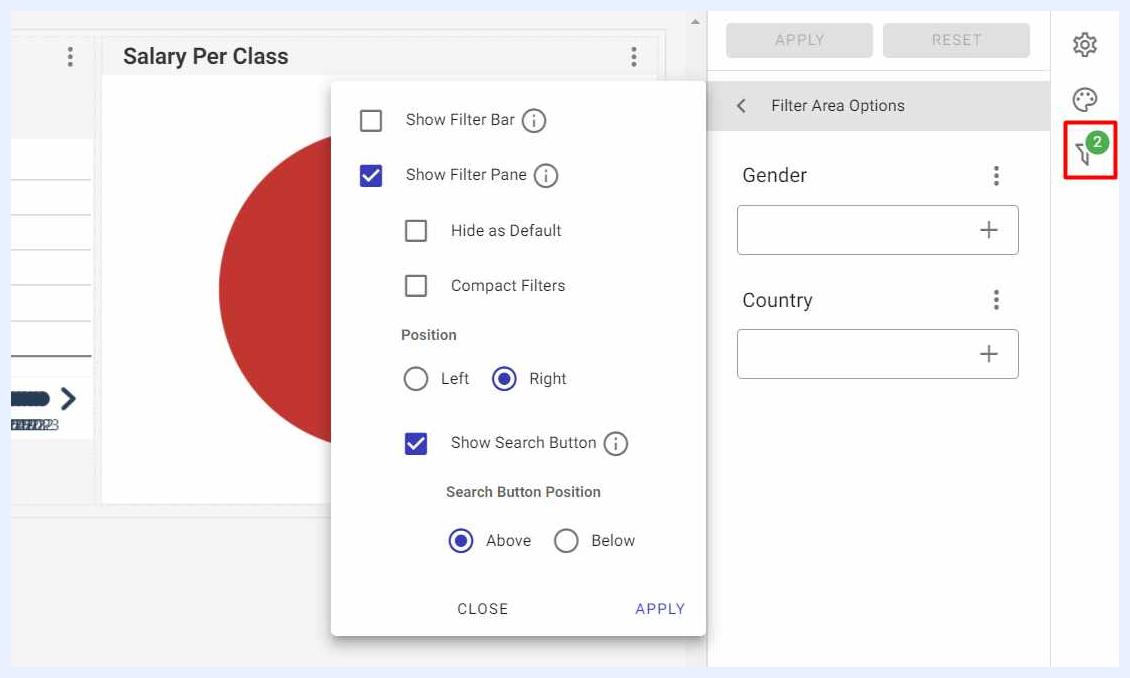
Task: Uncheck the Show Filter Pane checkbox
Action: pyautogui.click(x=371, y=175)
